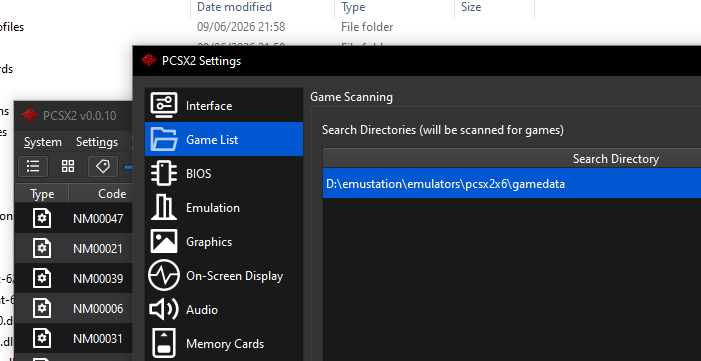Select search directory D:\emustation\emulators\pcsx2x6\gamedata

click(x=511, y=183)
